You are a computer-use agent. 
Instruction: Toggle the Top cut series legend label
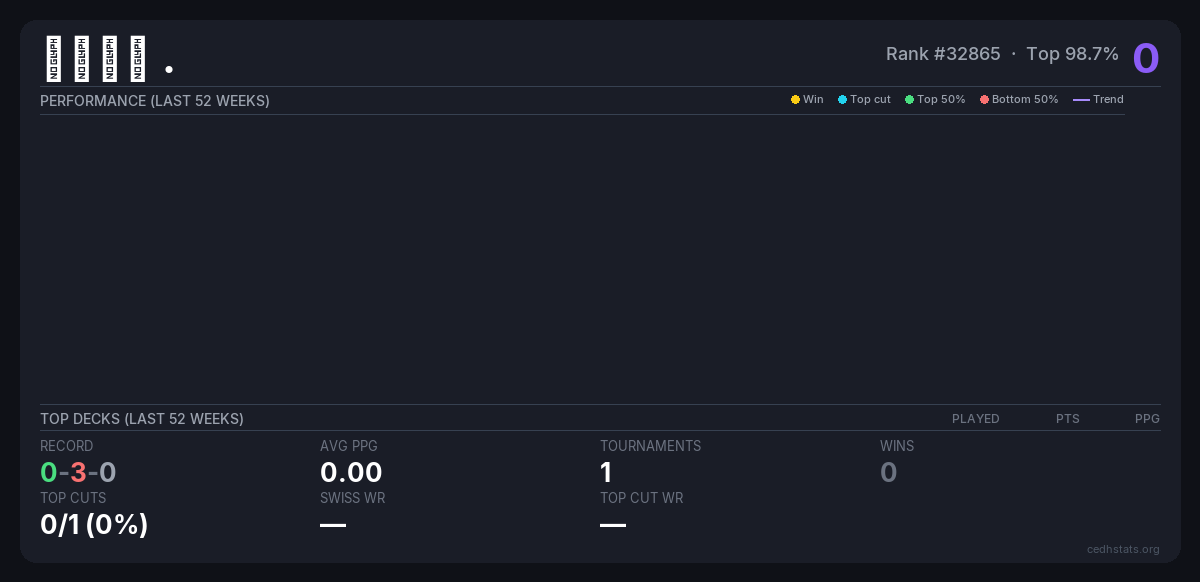[870, 100]
